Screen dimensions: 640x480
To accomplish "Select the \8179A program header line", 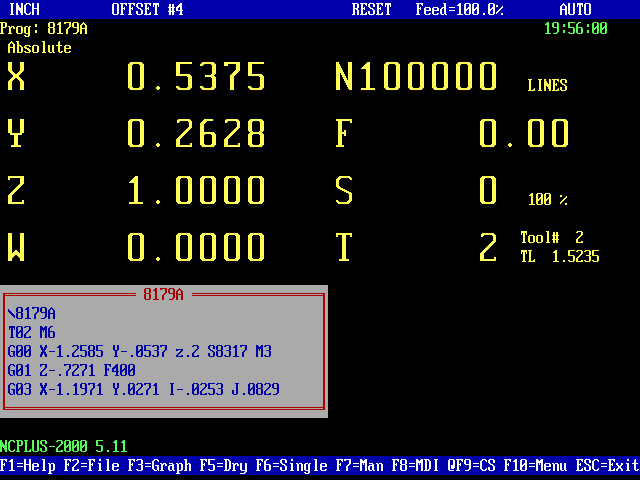I will [x=31, y=313].
